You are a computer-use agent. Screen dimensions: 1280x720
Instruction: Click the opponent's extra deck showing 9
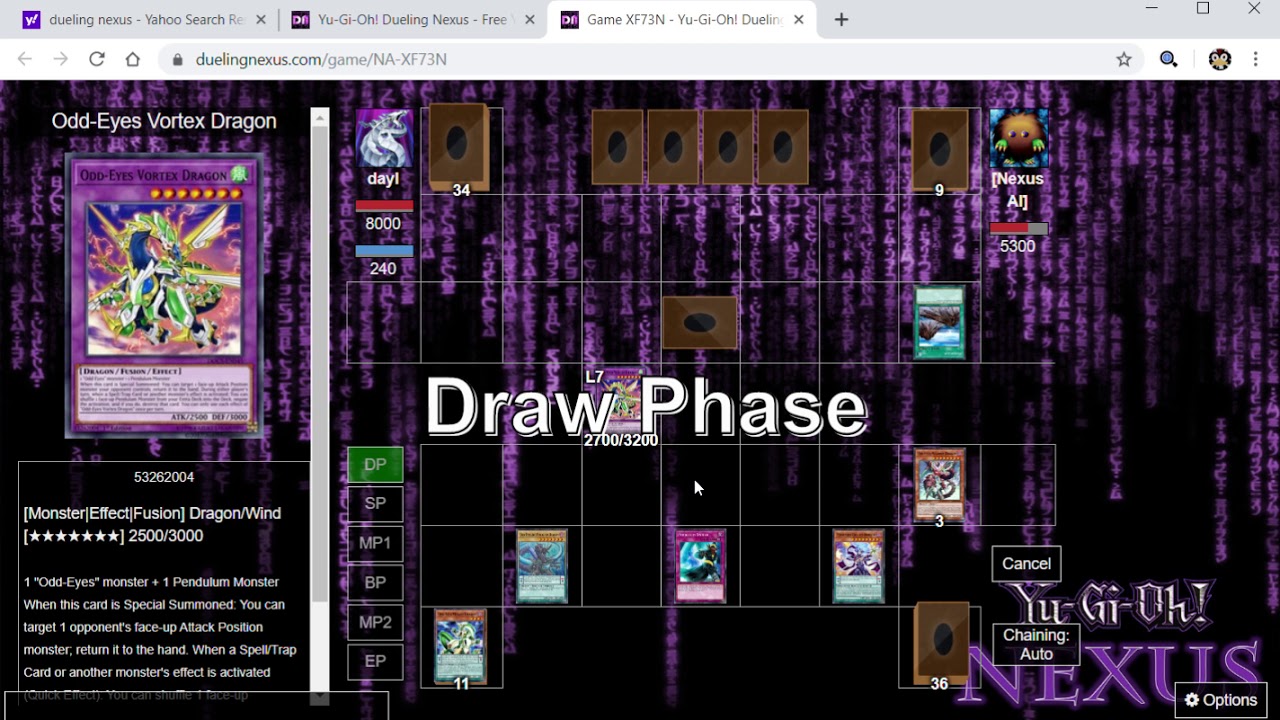tap(939, 148)
